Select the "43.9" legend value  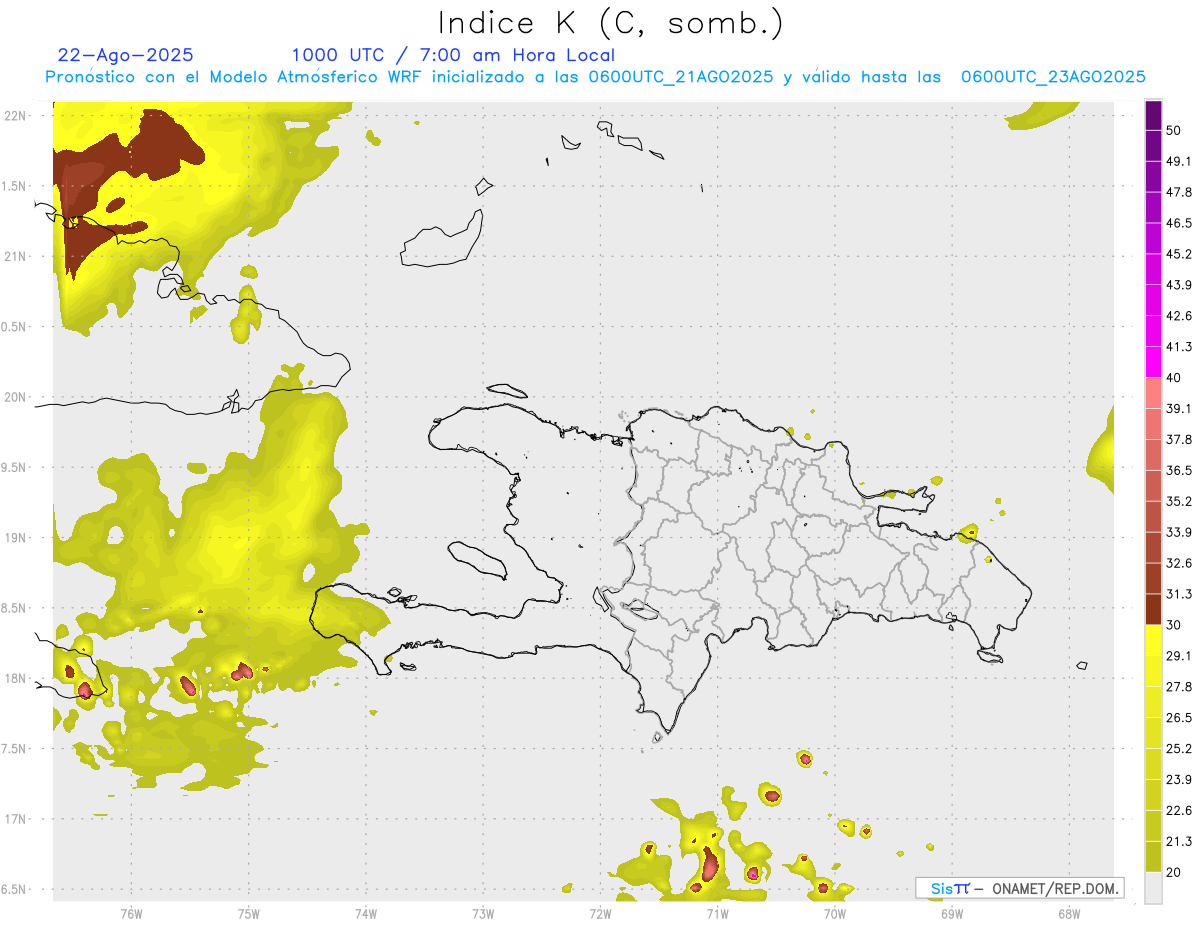pos(1179,285)
